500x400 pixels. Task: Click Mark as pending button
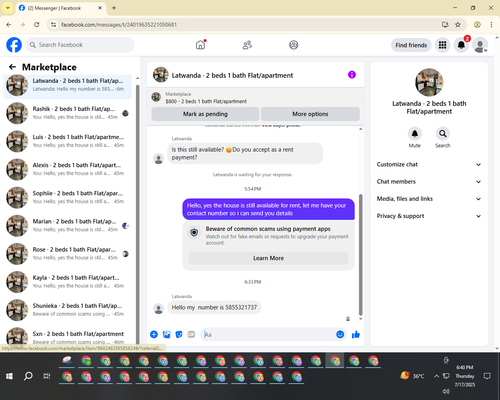coord(205,114)
